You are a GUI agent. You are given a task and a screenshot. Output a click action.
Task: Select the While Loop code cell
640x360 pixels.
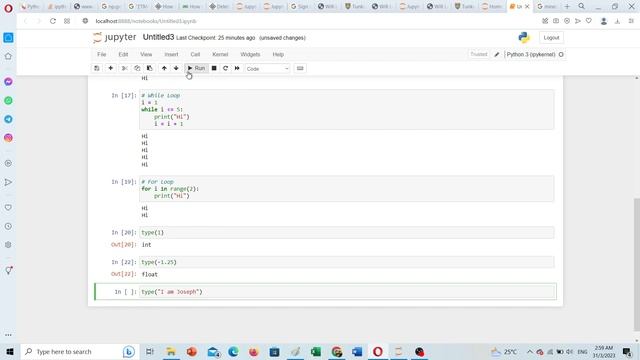[x=347, y=109]
